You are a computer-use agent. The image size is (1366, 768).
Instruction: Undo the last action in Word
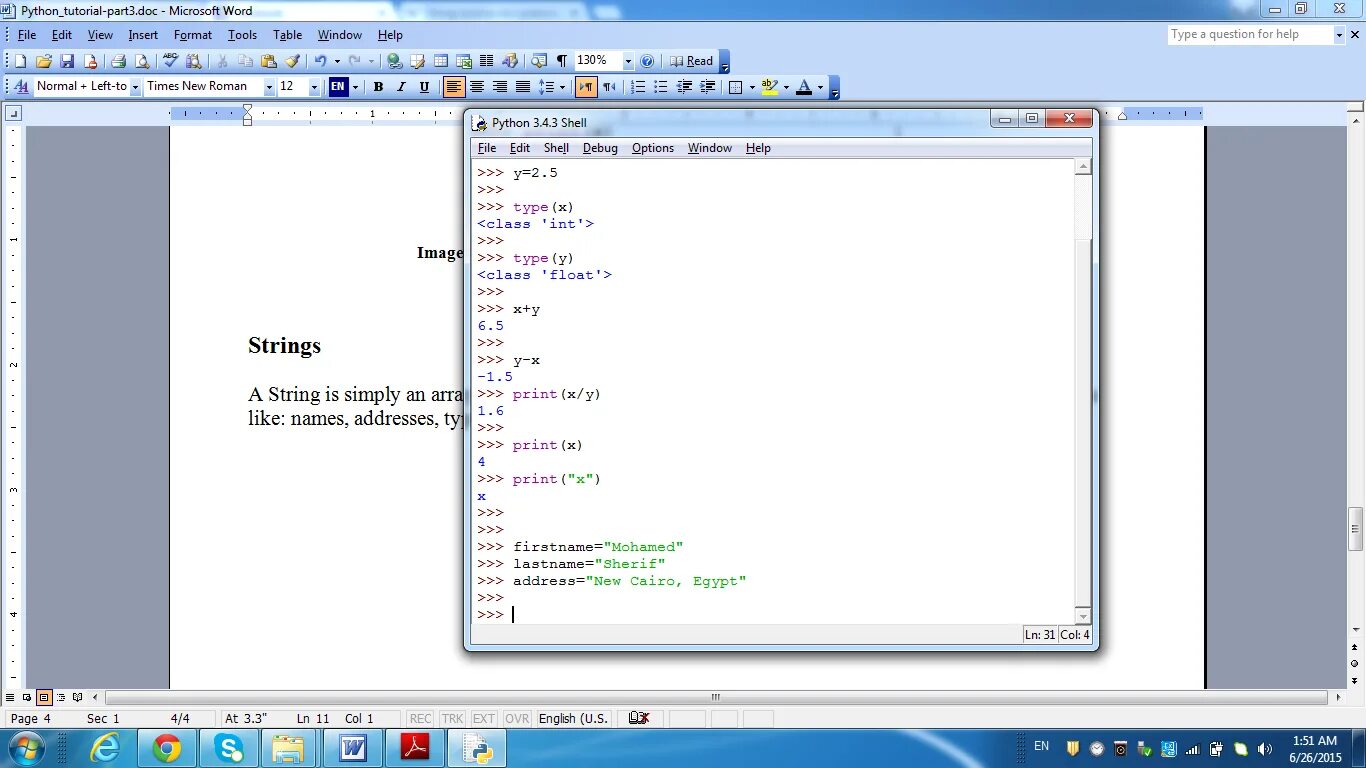(x=320, y=61)
